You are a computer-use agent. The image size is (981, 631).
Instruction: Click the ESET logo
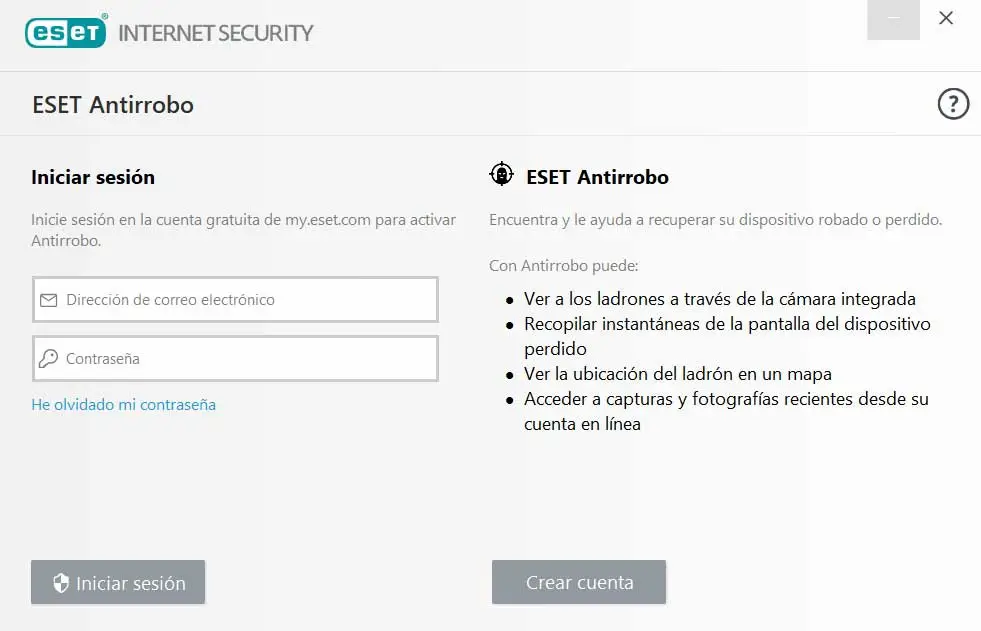65,32
